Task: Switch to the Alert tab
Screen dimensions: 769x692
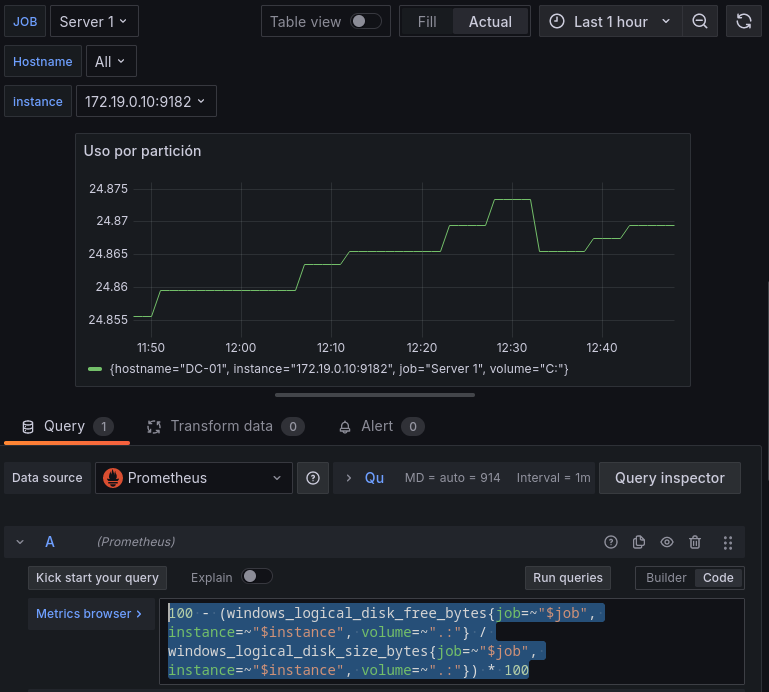Action: click(x=382, y=427)
